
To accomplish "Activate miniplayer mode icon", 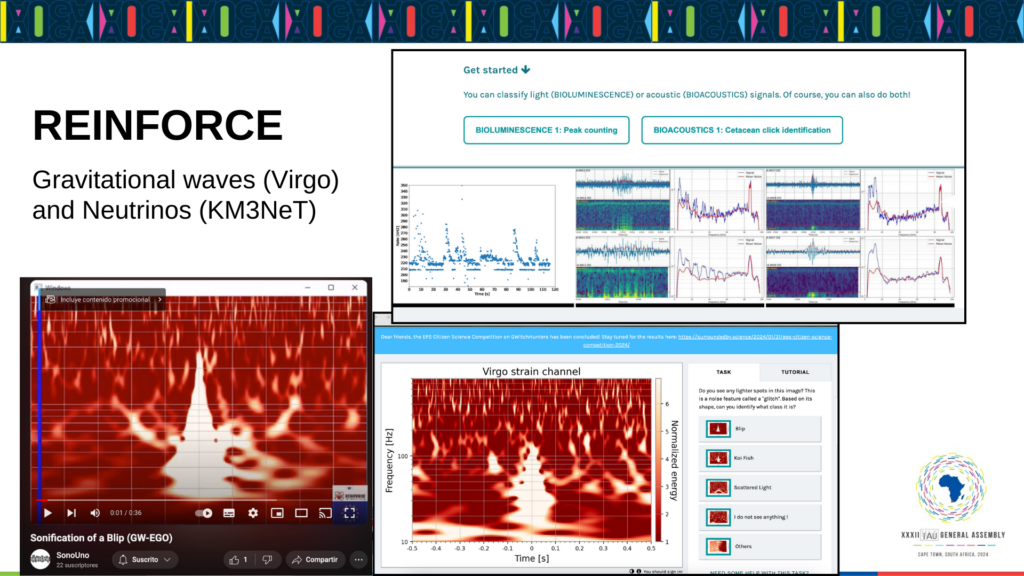I will coord(277,513).
